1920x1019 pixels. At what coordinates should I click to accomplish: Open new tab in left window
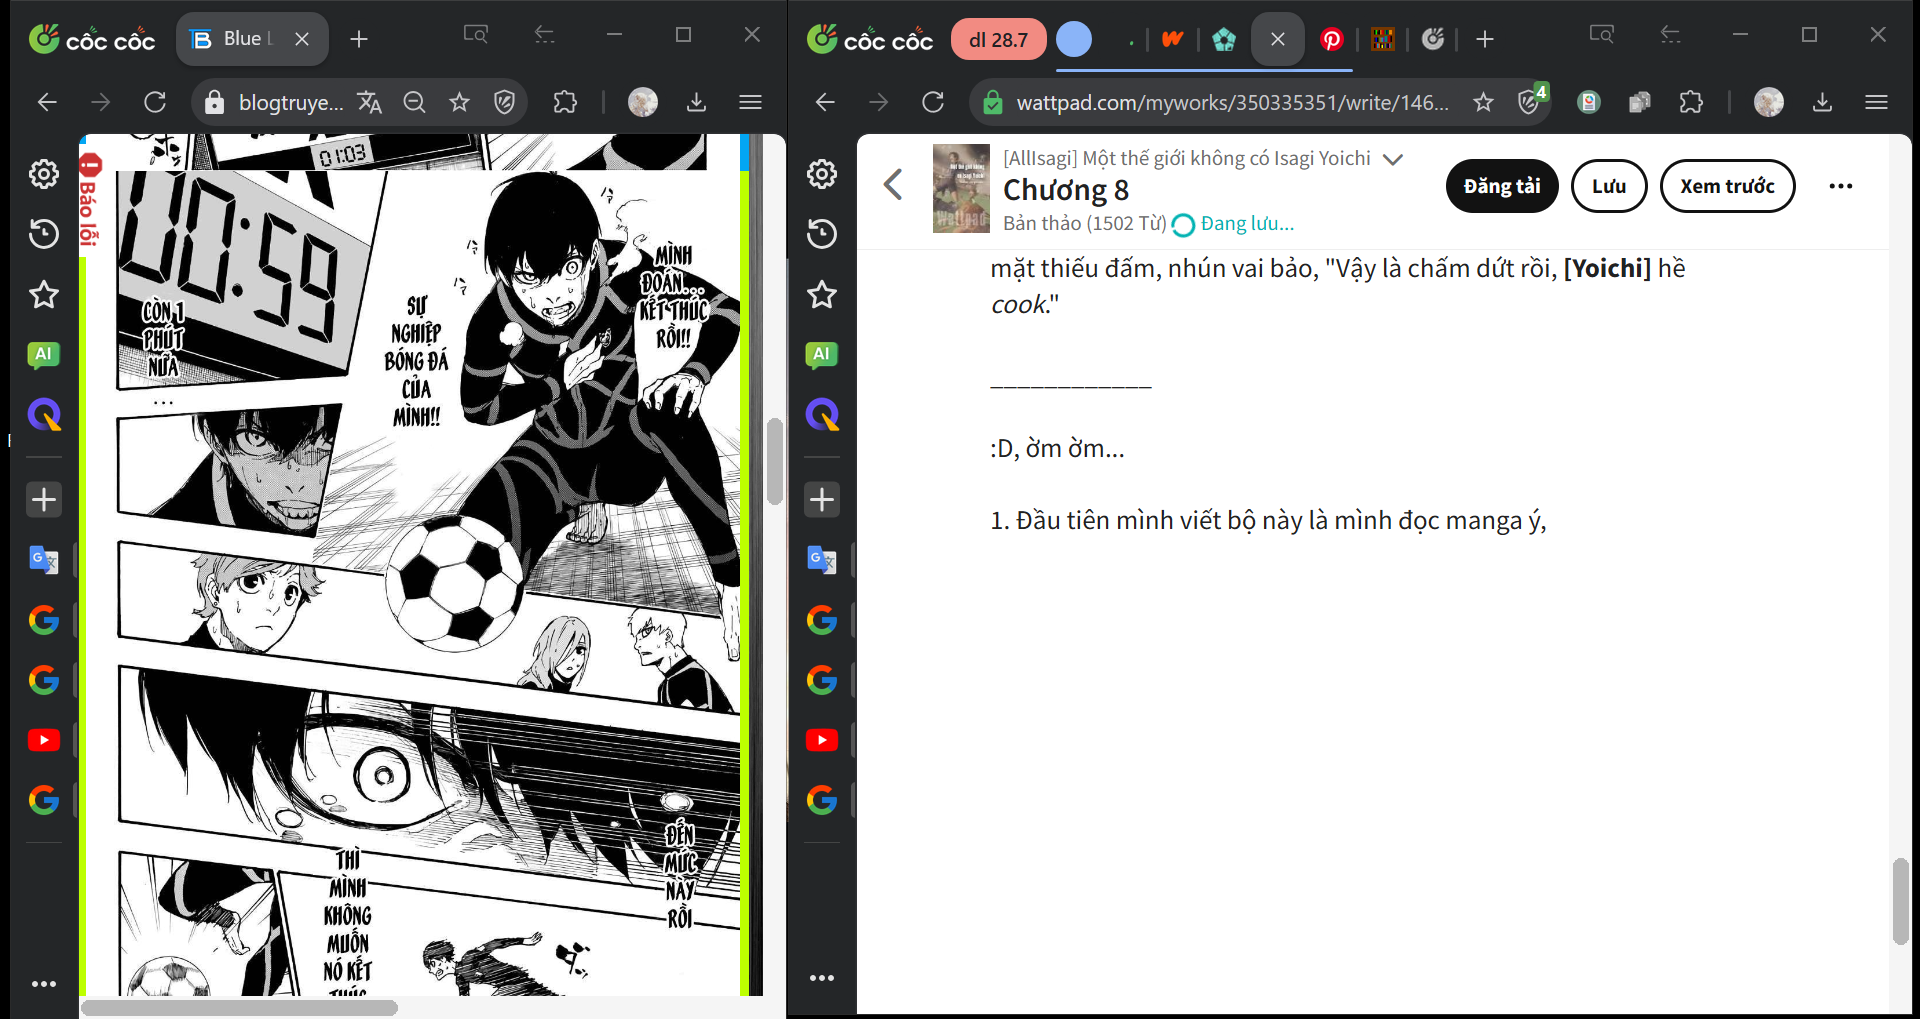tap(359, 39)
